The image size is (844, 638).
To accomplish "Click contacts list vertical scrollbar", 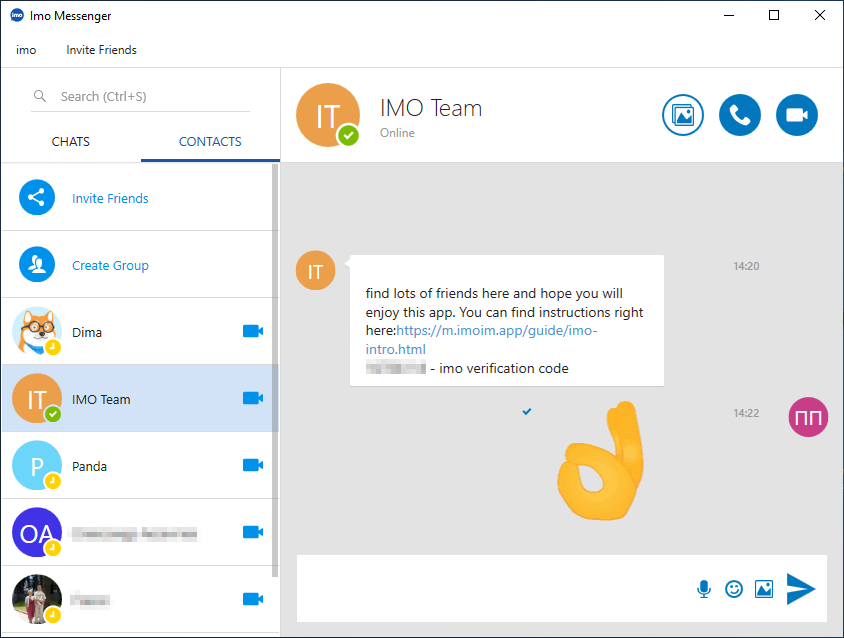I will click(x=275, y=370).
